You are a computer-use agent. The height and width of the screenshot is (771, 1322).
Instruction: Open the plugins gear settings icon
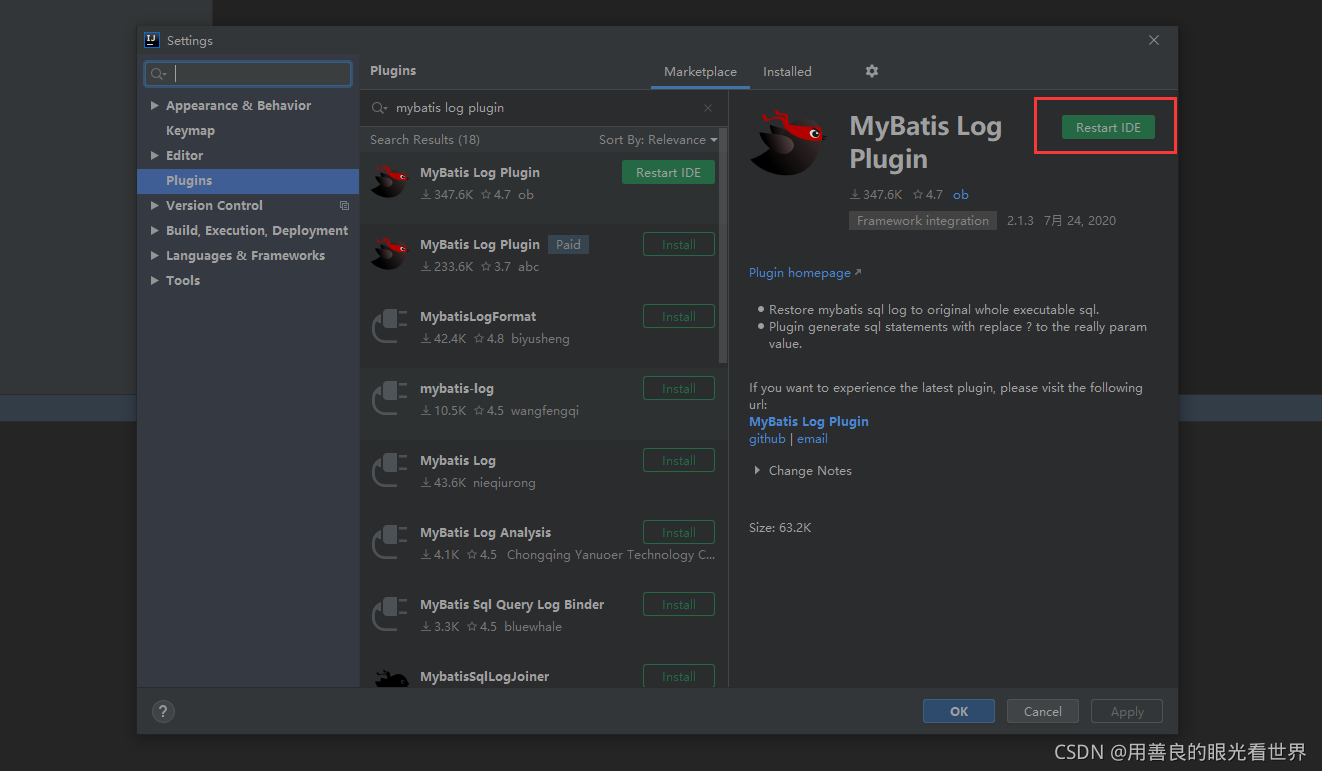pos(872,71)
